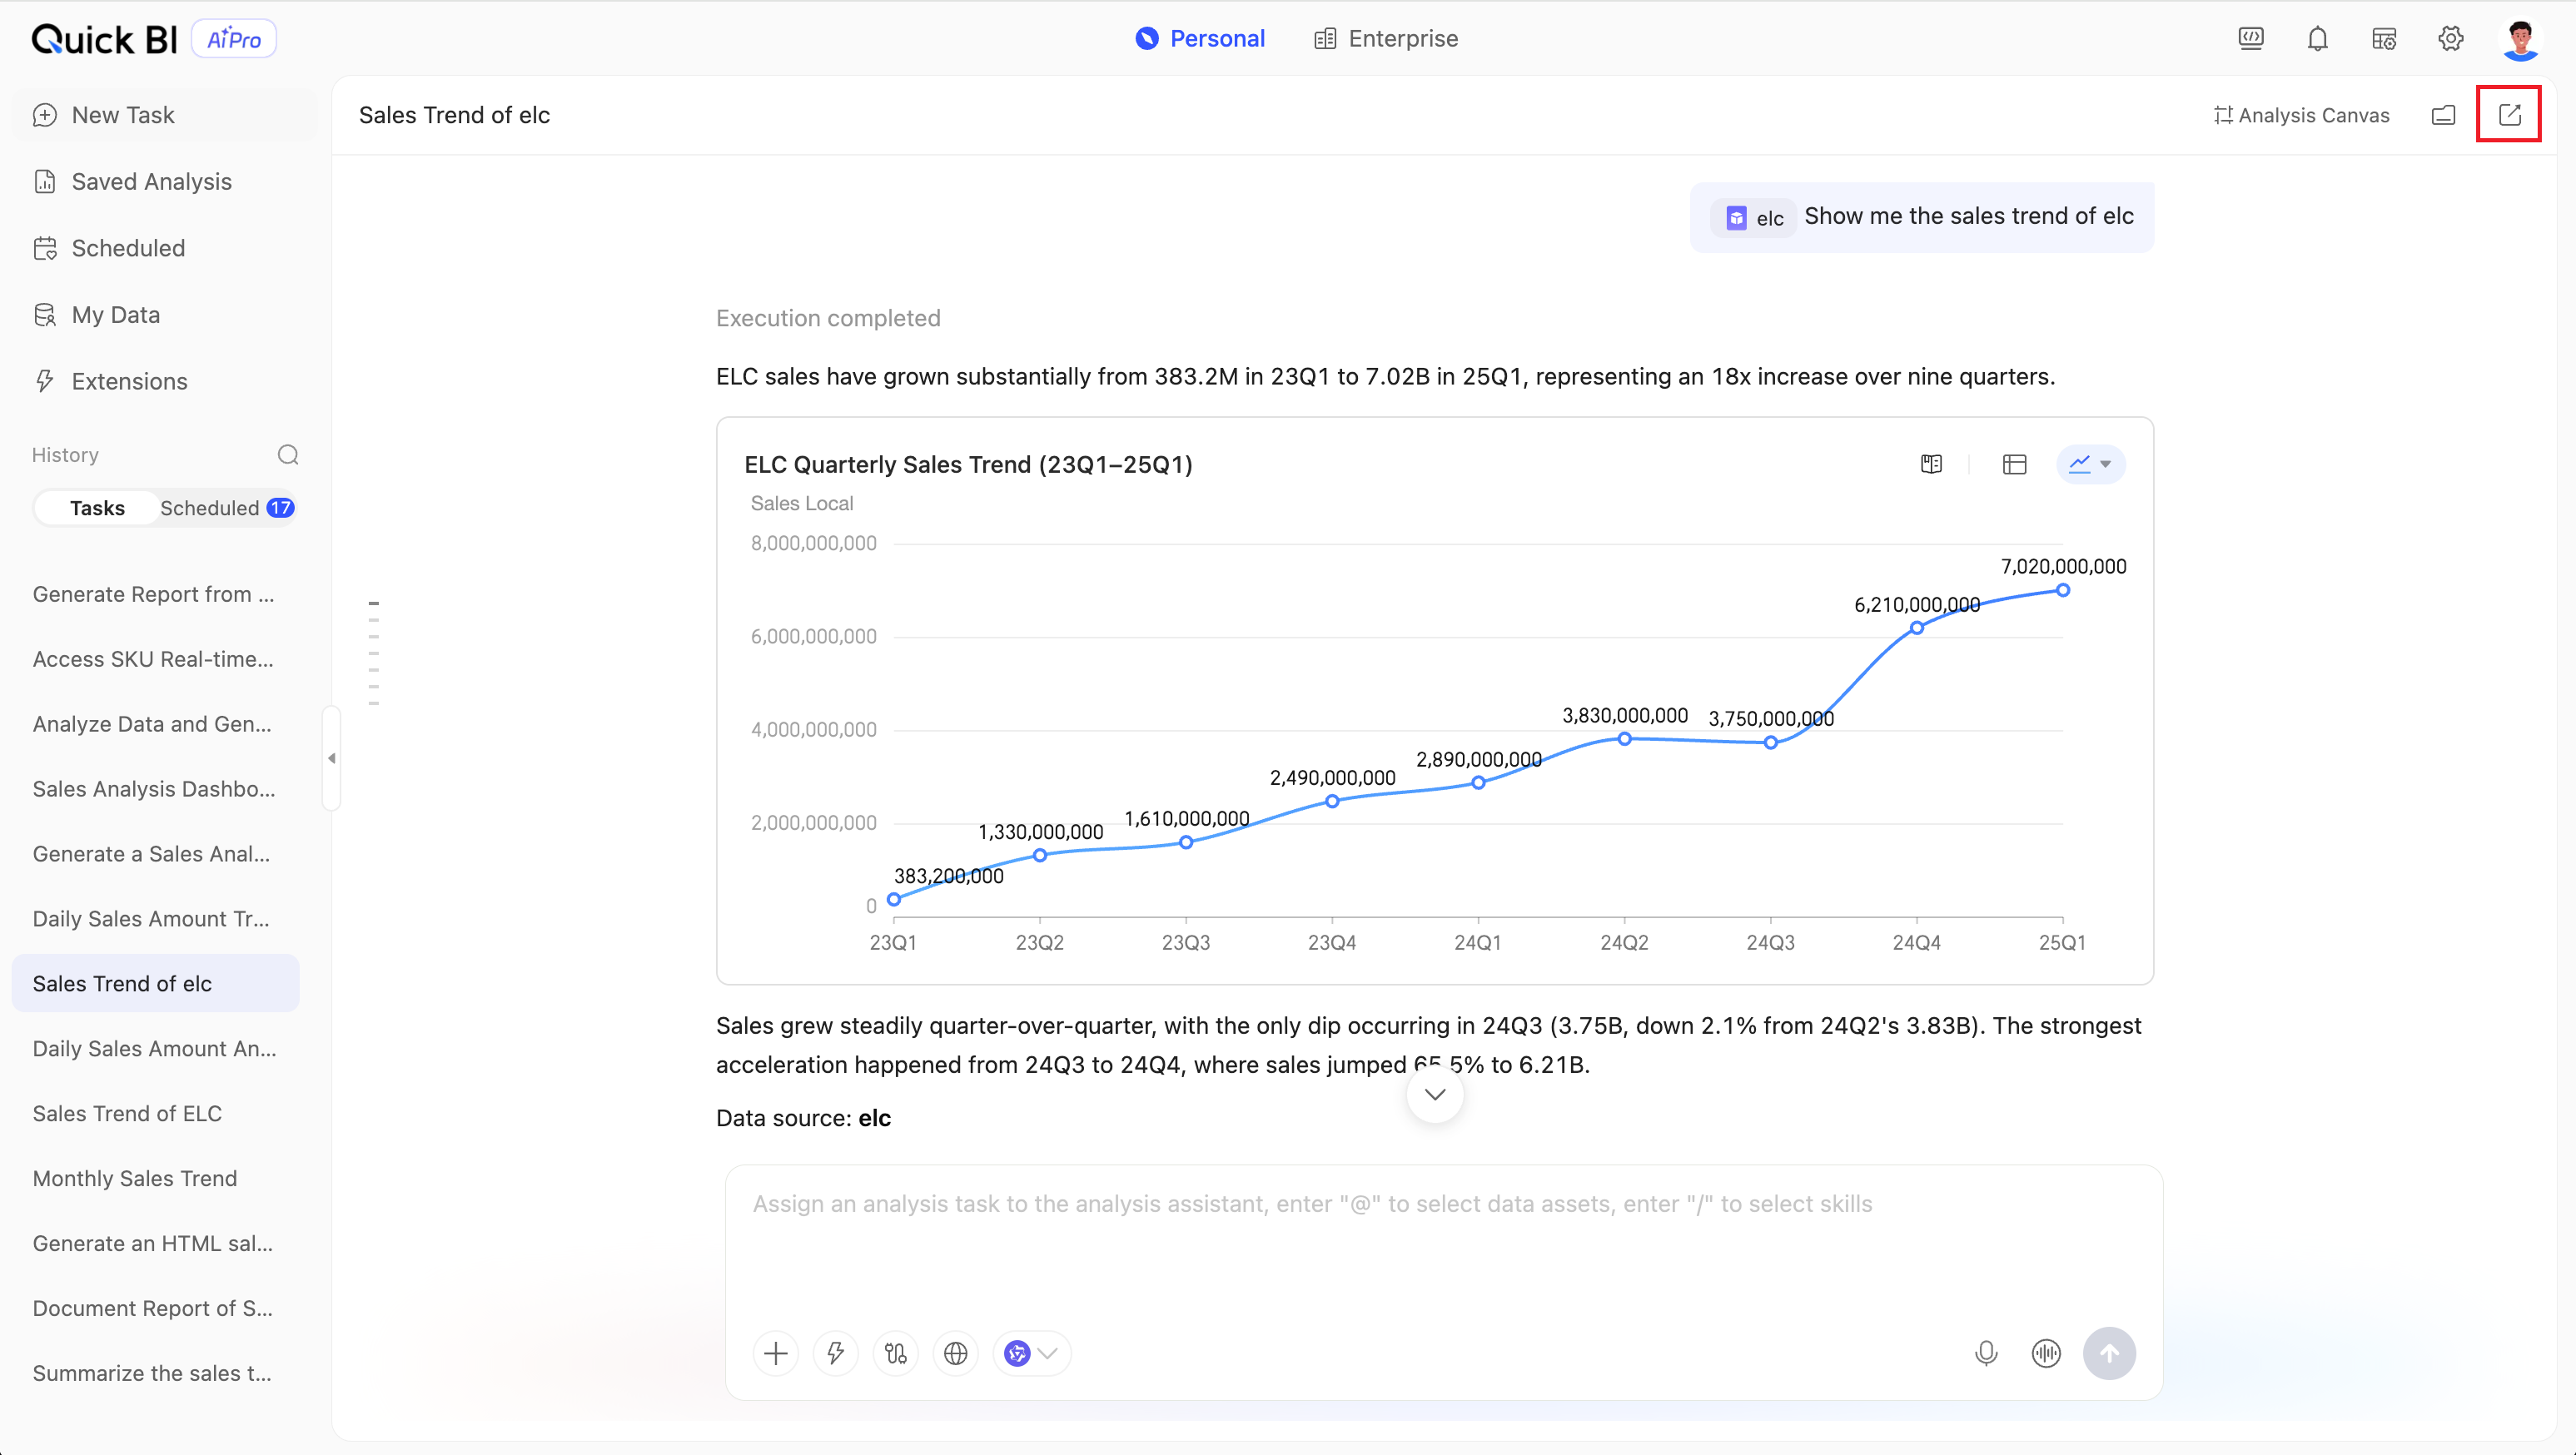Search history with magnifier icon
The height and width of the screenshot is (1455, 2576).
click(x=288, y=455)
